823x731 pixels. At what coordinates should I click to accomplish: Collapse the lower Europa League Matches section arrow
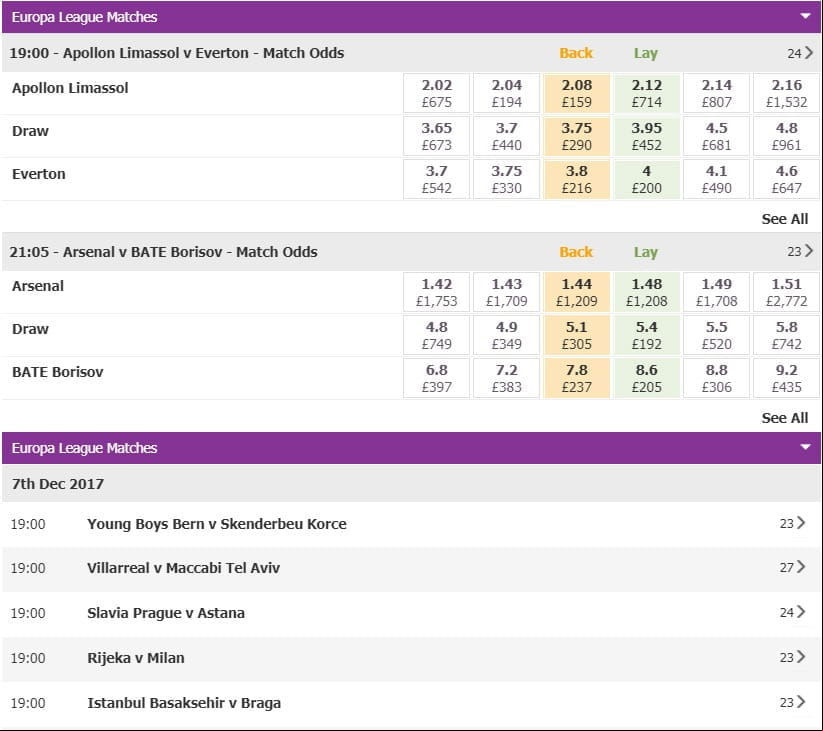[x=805, y=447]
